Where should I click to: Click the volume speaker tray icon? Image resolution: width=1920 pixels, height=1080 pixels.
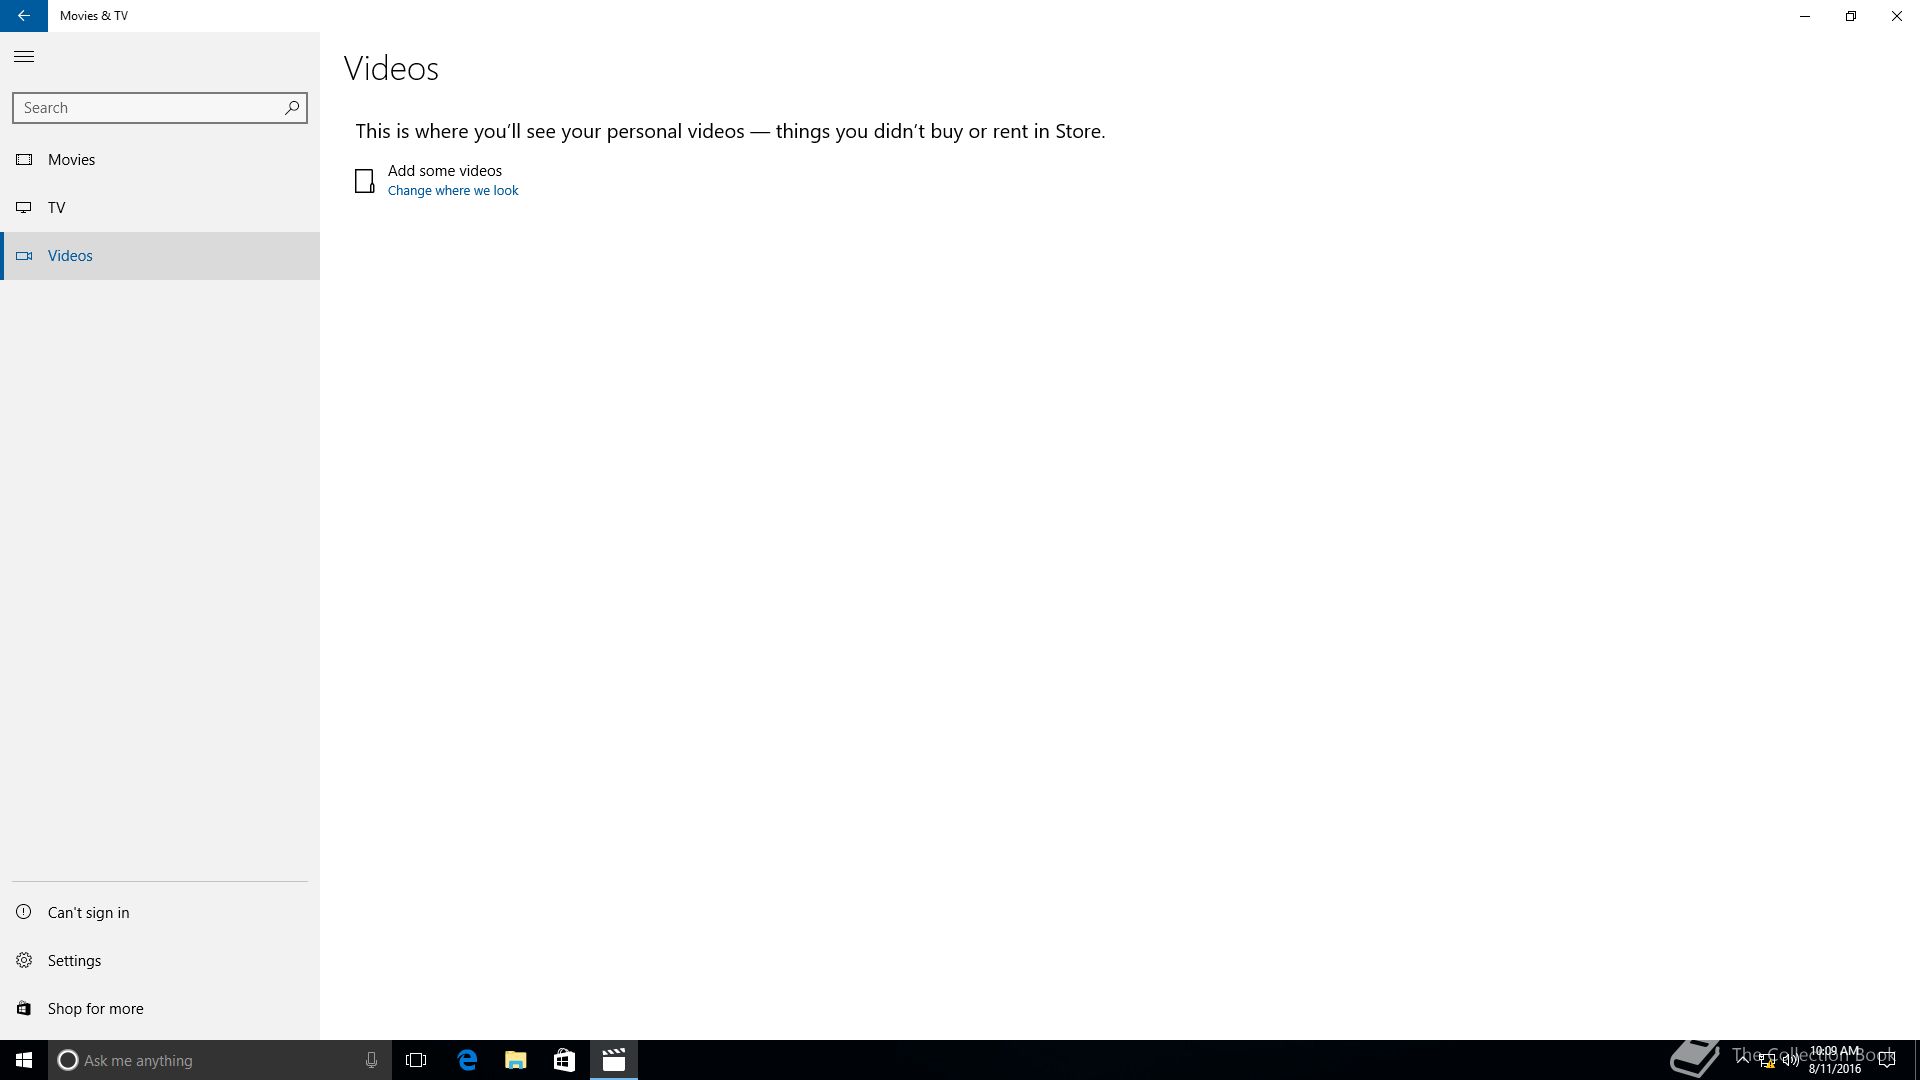point(1791,1061)
